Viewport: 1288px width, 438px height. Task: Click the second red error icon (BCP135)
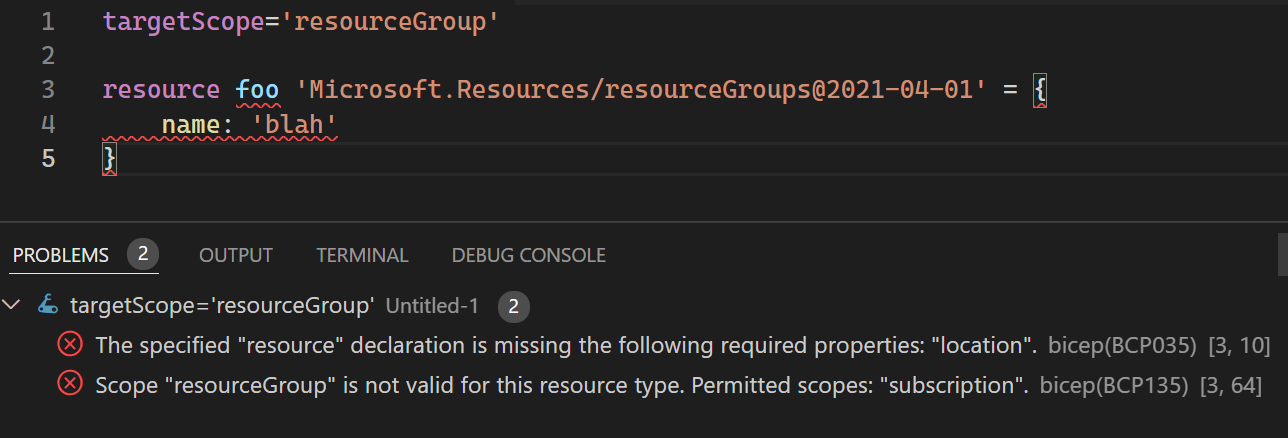coord(69,383)
